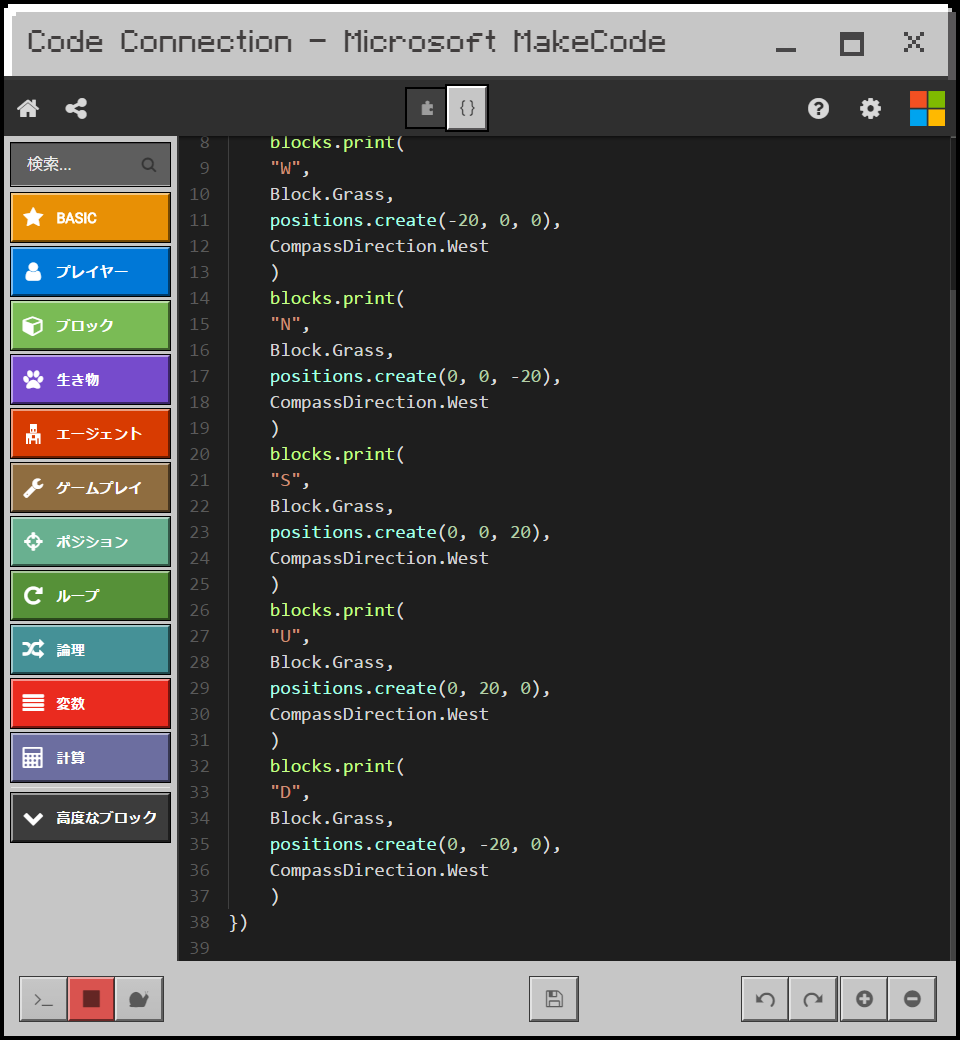
Task: Click the share project icon
Action: [76, 108]
